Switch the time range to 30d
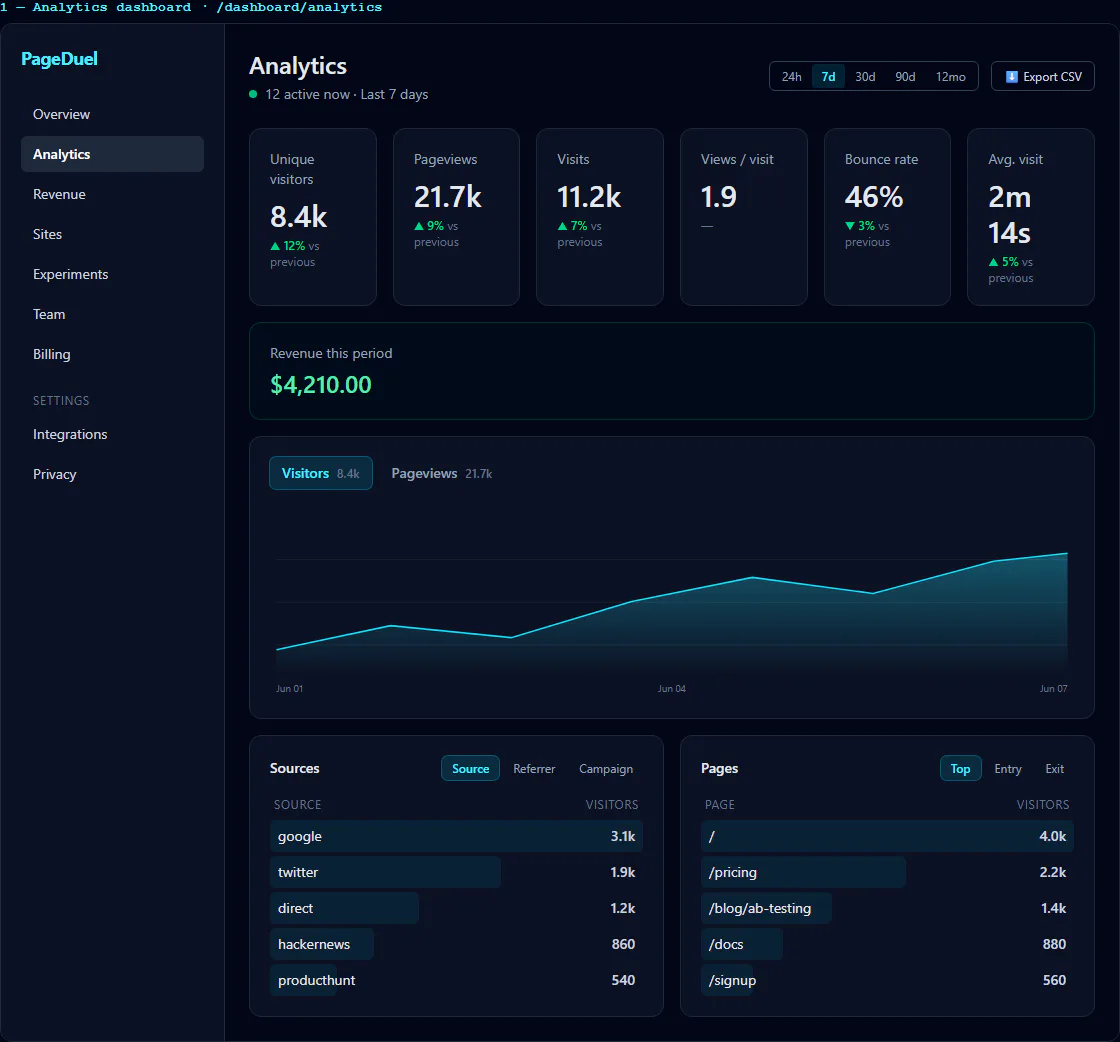1120x1042 pixels. click(x=865, y=76)
